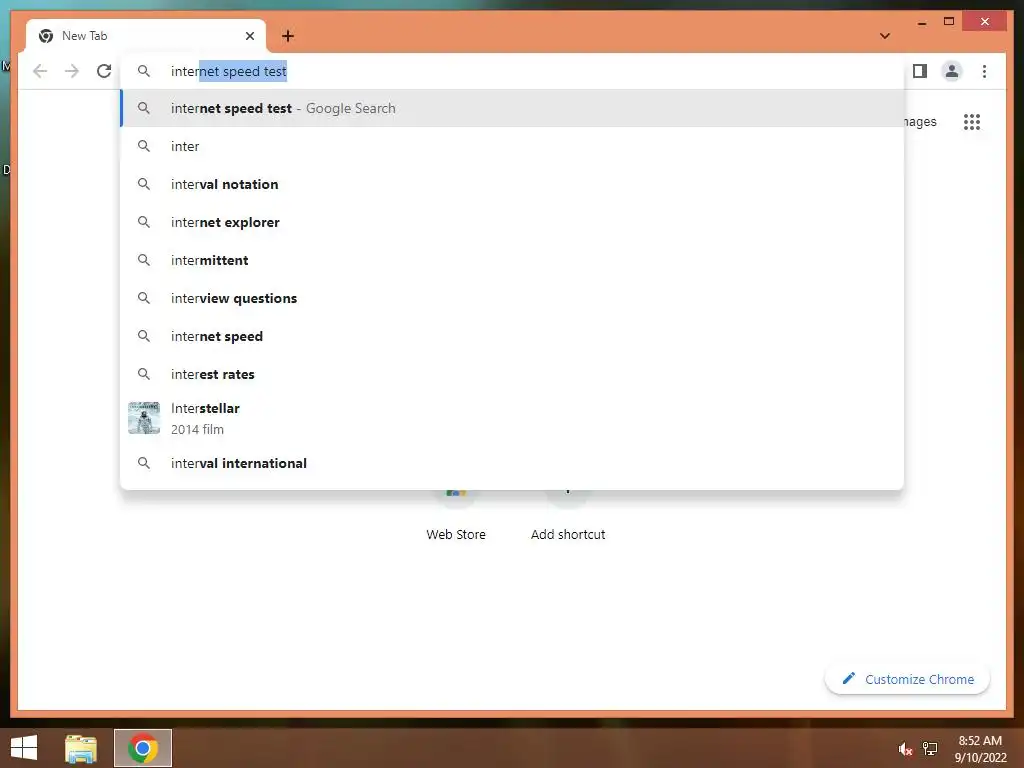Choose the 'intermittent' suggestion
This screenshot has width=1024, height=768.
coord(512,260)
